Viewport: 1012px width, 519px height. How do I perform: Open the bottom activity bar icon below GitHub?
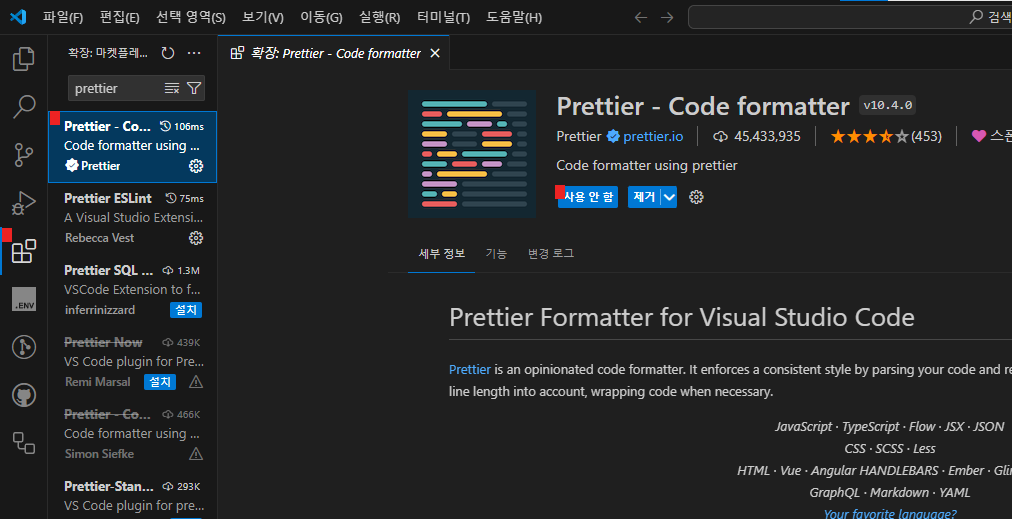tap(24, 443)
